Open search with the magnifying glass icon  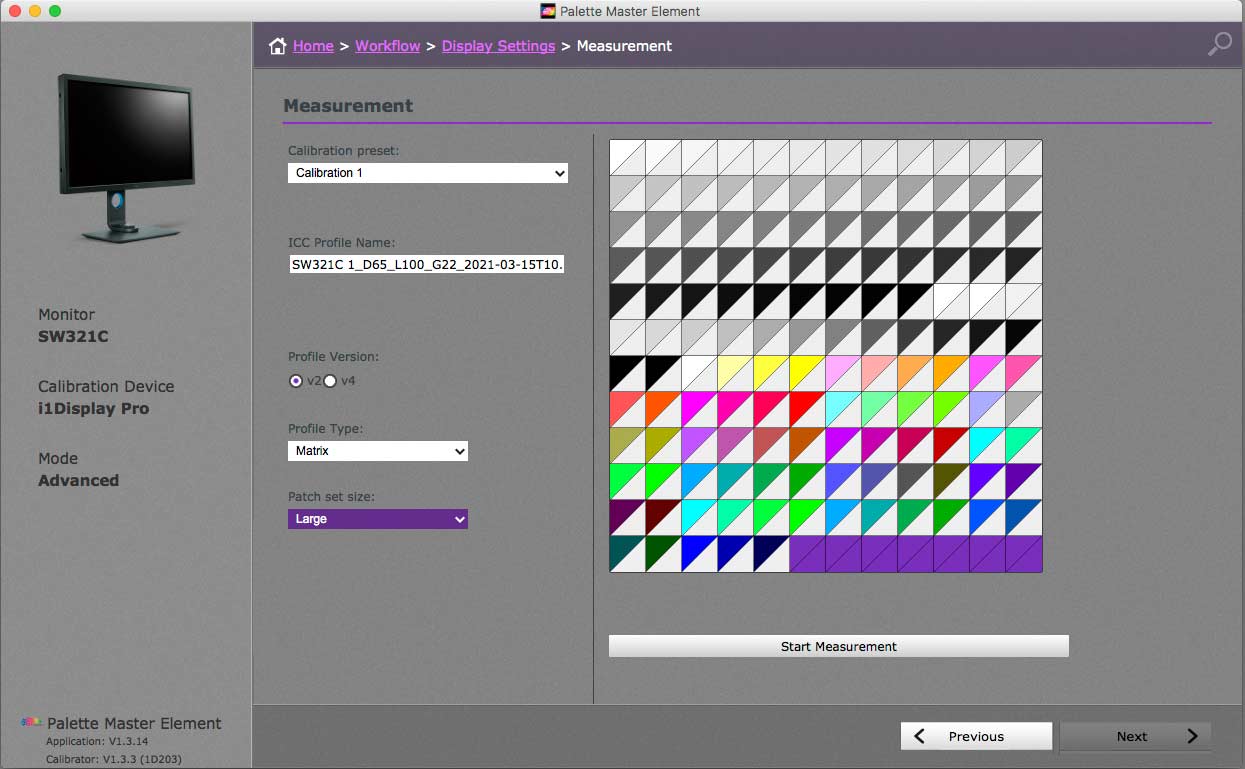click(x=1219, y=45)
